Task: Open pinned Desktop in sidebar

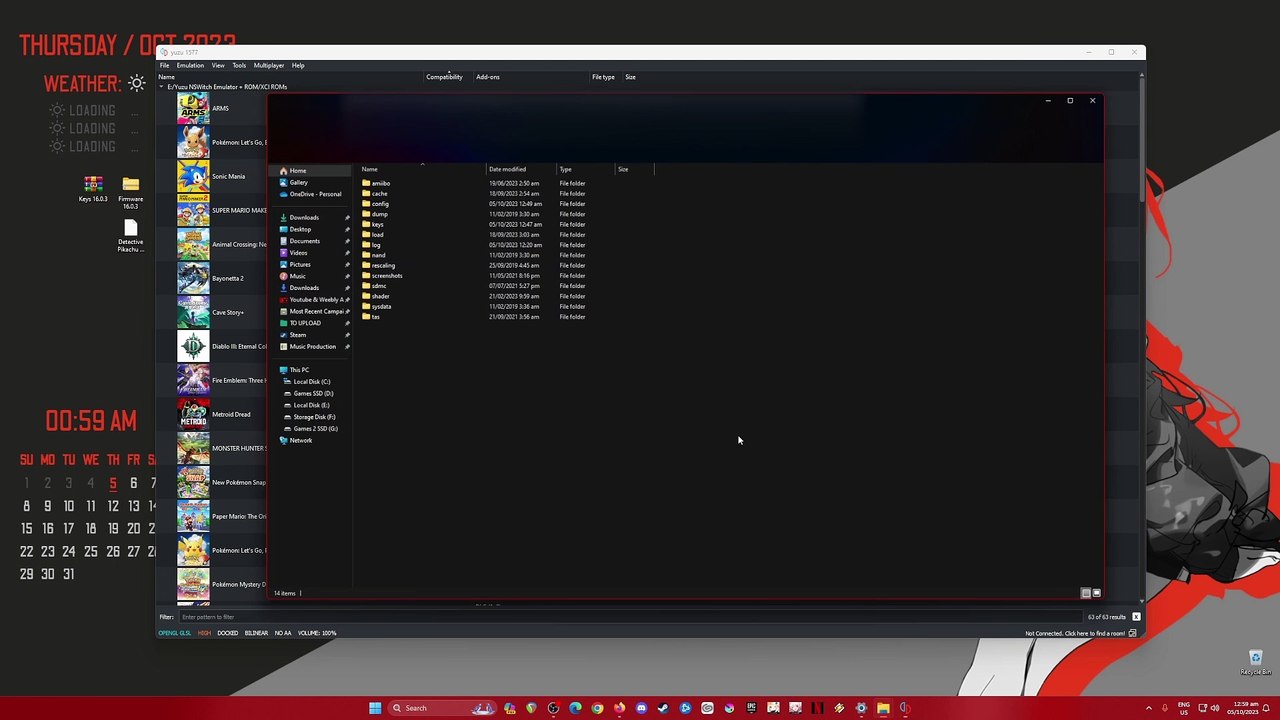Action: click(x=300, y=229)
